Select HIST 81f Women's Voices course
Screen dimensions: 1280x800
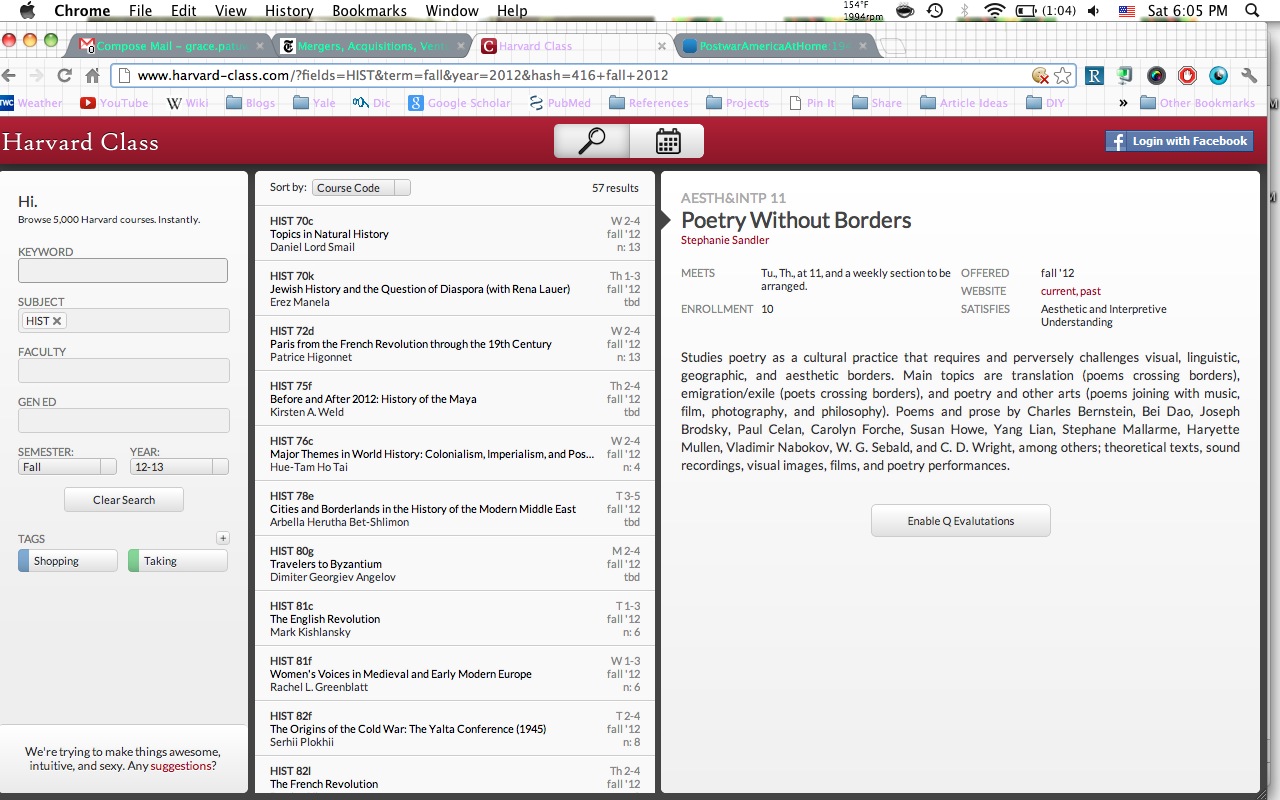point(455,674)
